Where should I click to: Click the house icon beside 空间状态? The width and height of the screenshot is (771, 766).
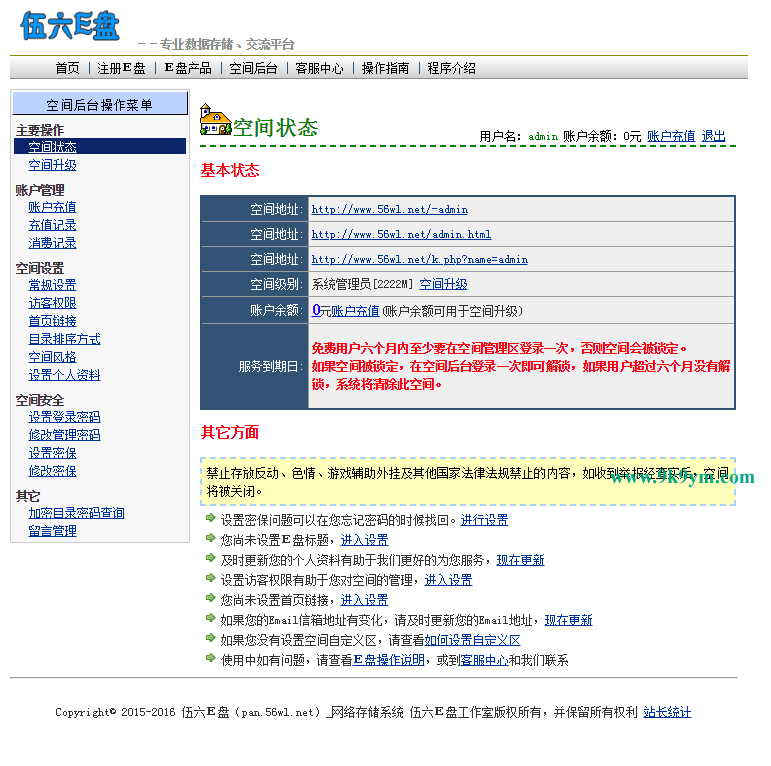tap(215, 120)
